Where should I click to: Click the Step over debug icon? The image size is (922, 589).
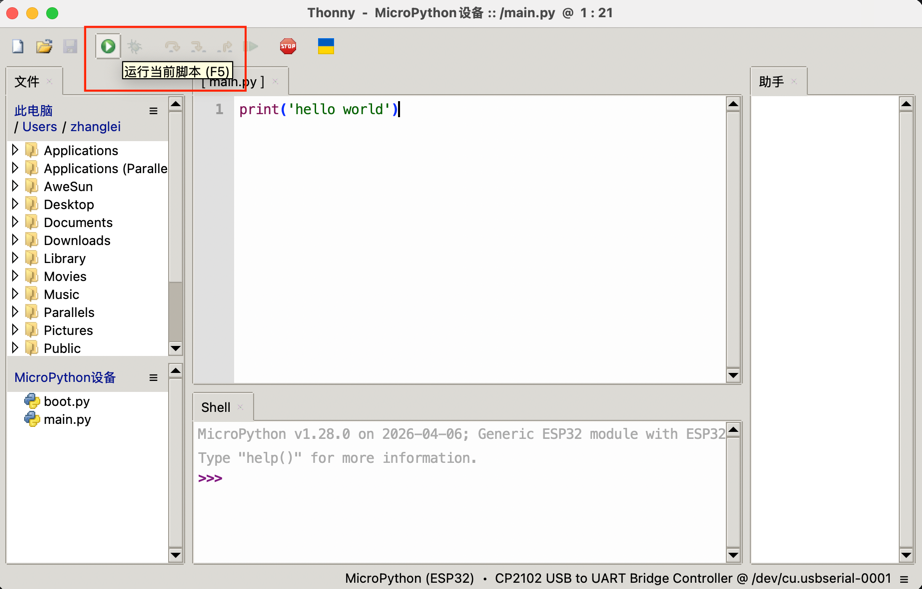[172, 46]
